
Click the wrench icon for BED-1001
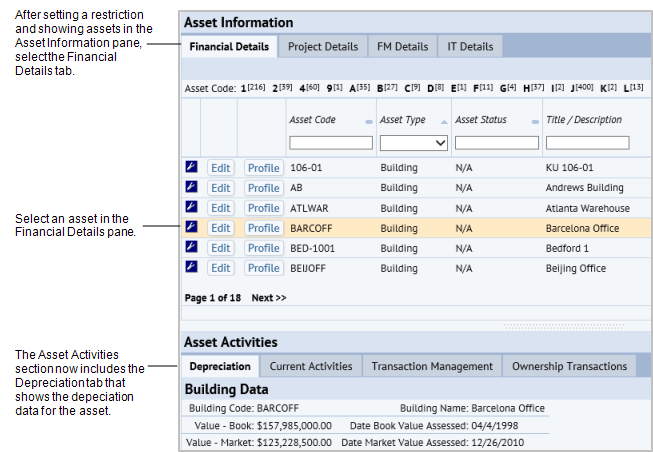(x=191, y=248)
